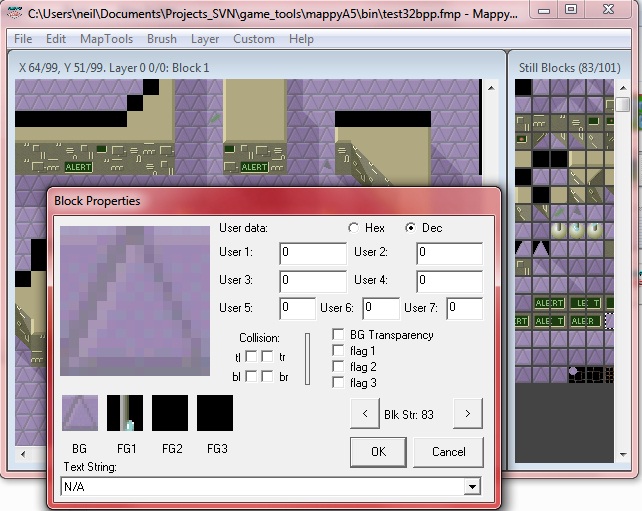The image size is (642, 511).
Task: Open the Layer menu
Action: pos(205,39)
